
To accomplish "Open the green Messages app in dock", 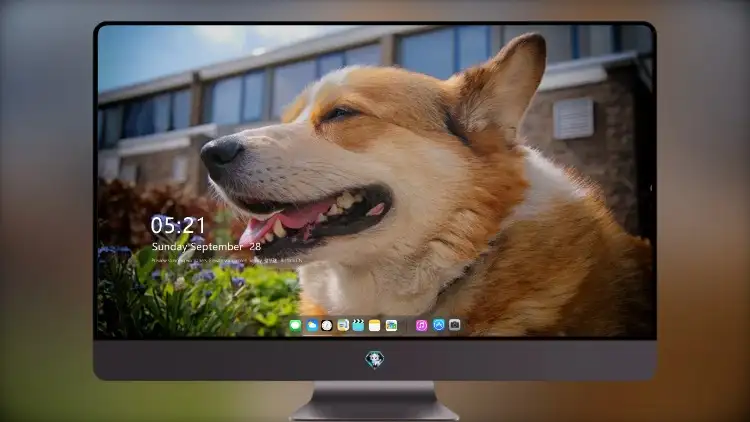I will coord(296,325).
